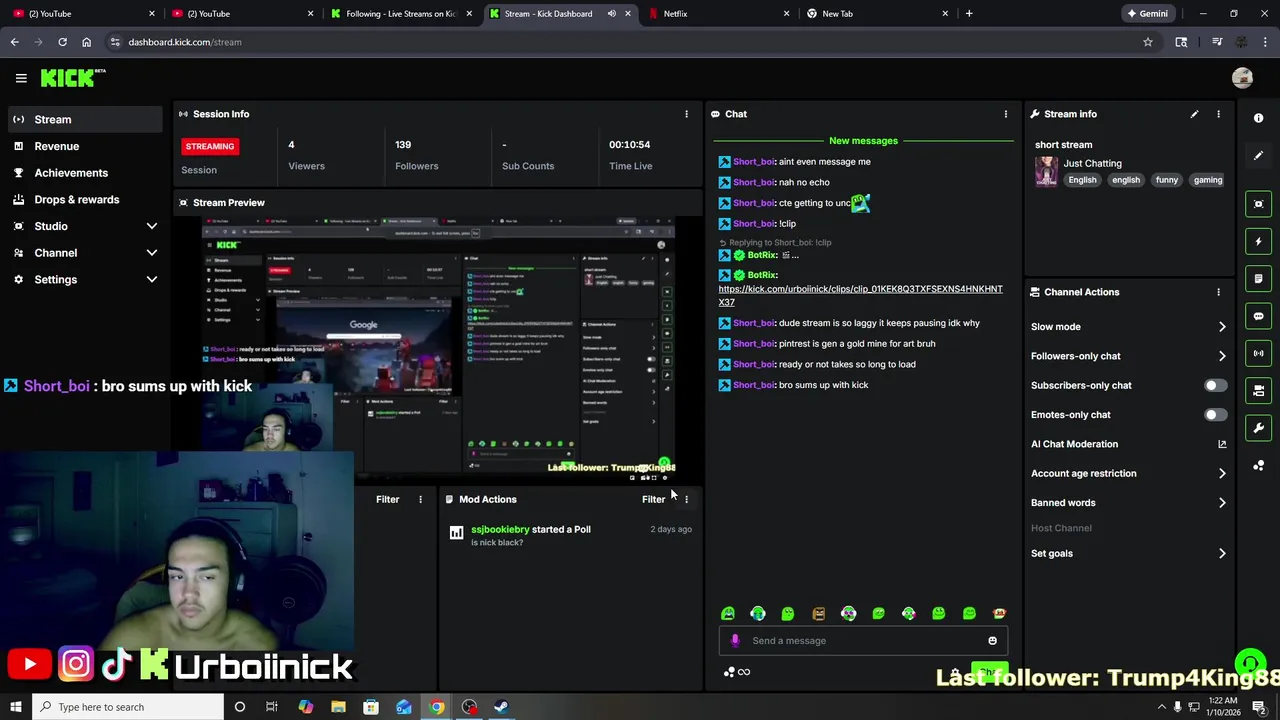1280x720 pixels.
Task: Open Task View on the taskbar
Action: click(x=272, y=707)
